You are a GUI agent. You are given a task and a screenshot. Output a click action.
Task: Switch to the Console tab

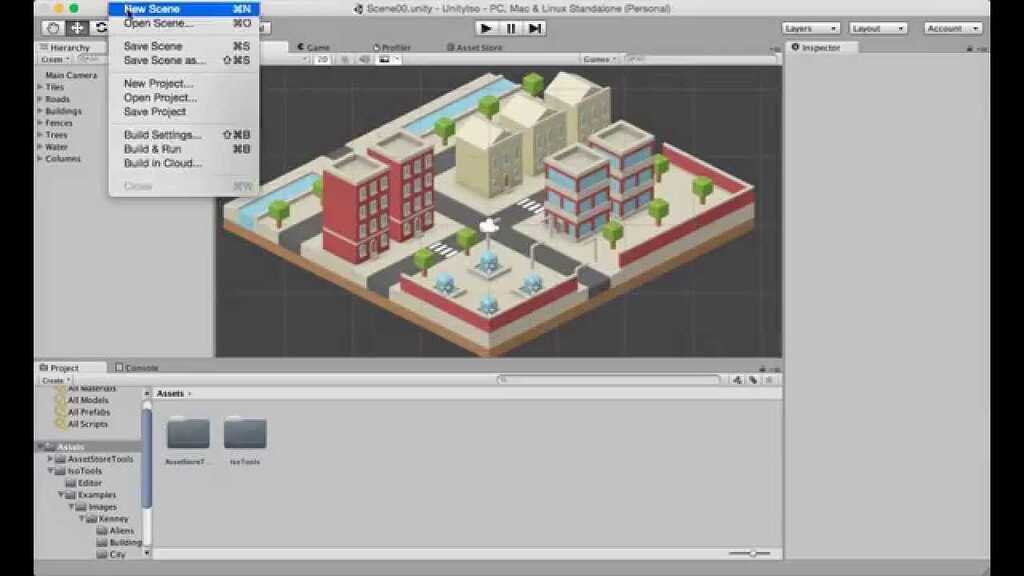point(140,367)
